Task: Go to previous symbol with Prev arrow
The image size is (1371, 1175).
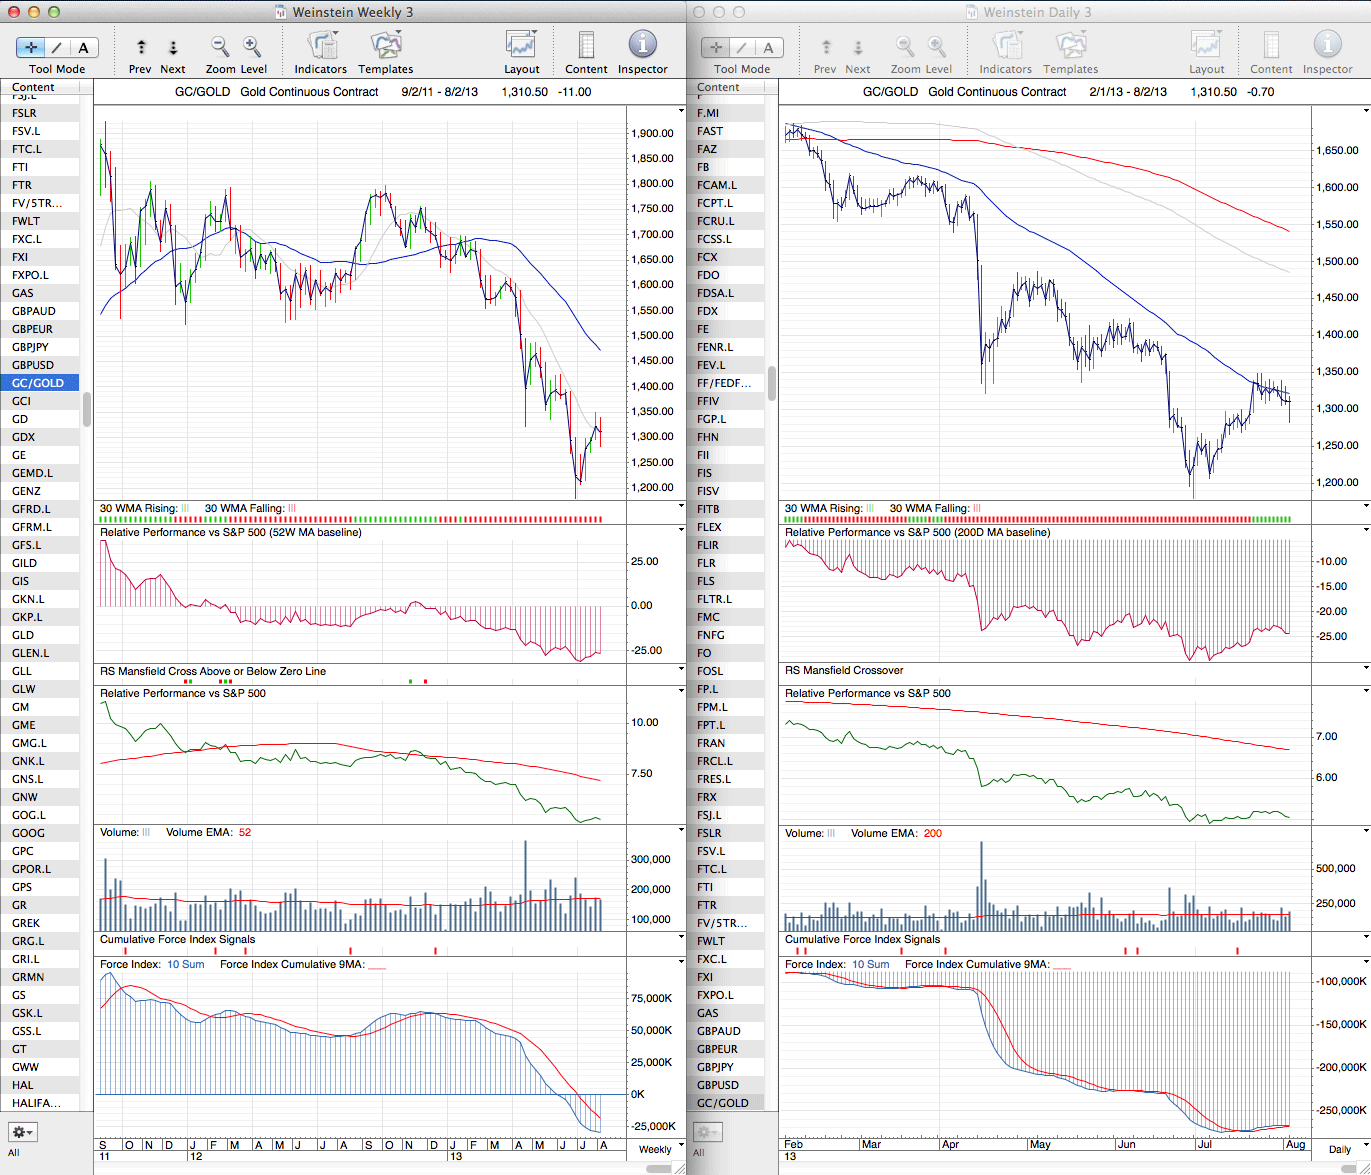Action: pyautogui.click(x=141, y=47)
